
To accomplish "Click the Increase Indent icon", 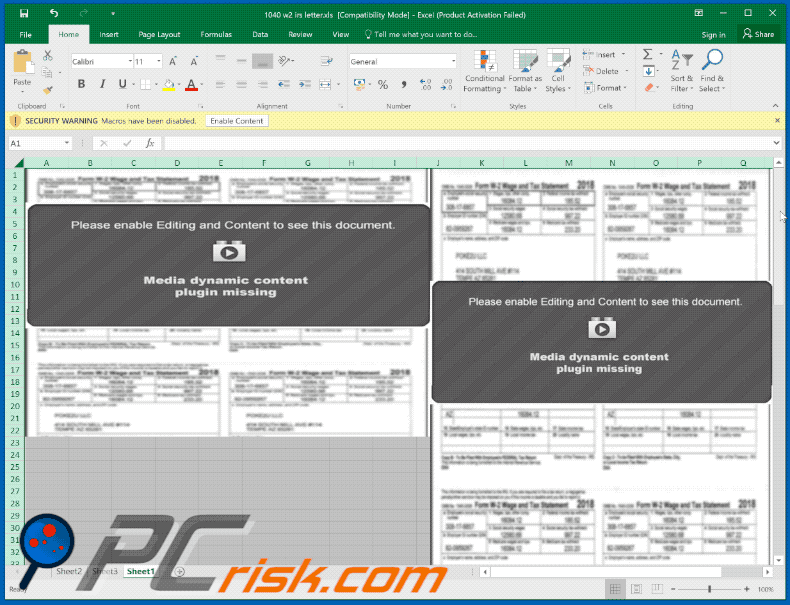I will pyautogui.click(x=304, y=85).
